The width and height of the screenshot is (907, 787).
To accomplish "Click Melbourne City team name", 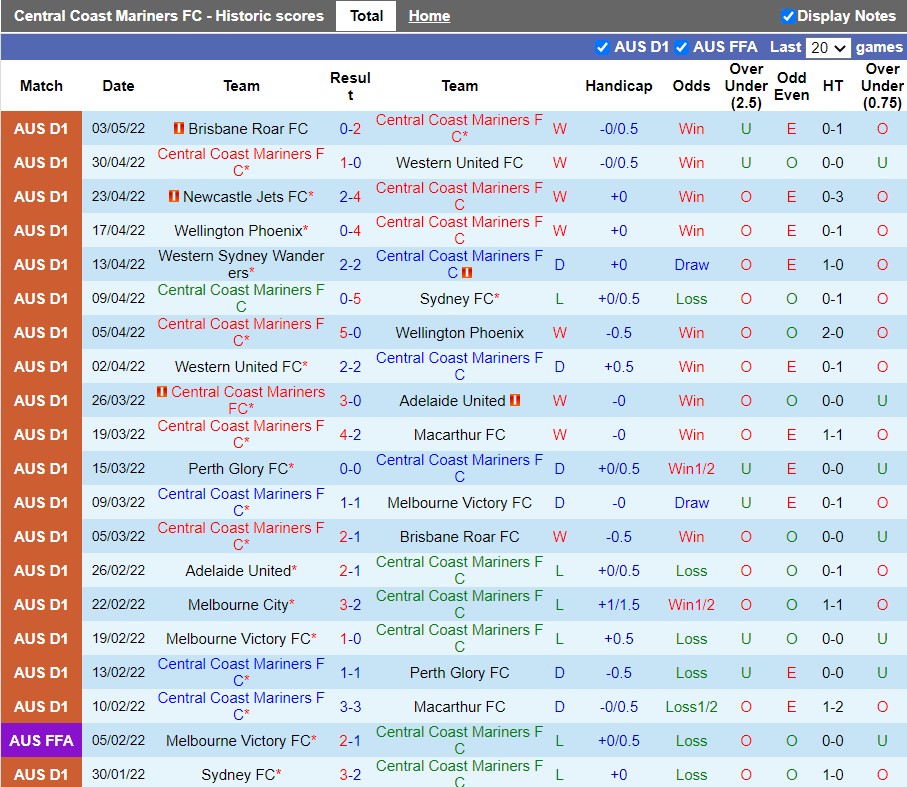I will pos(238,605).
